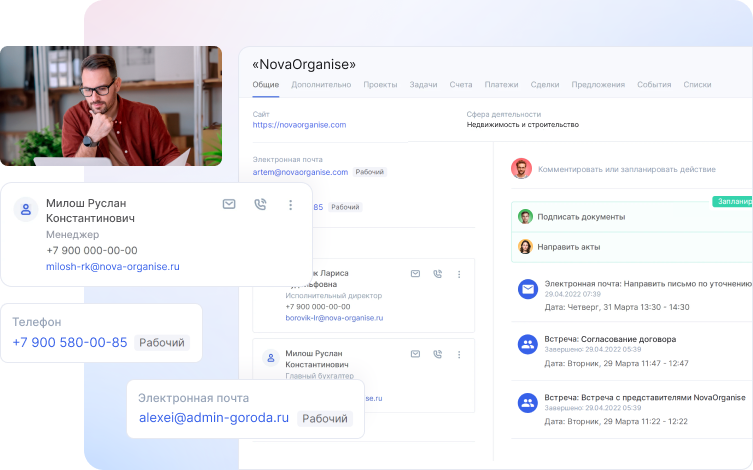Switch to the Проекты tab
This screenshot has width=753, height=470.
380,85
